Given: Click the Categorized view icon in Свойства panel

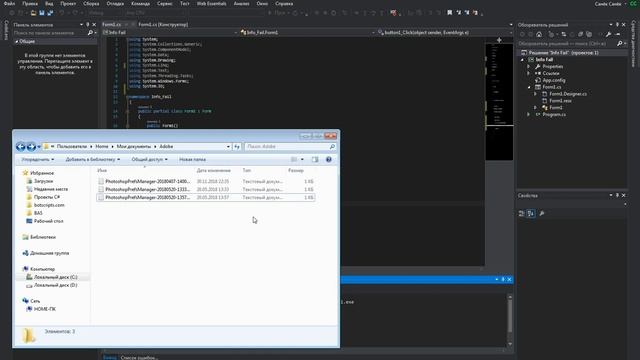Looking at the screenshot, I should pos(521,213).
